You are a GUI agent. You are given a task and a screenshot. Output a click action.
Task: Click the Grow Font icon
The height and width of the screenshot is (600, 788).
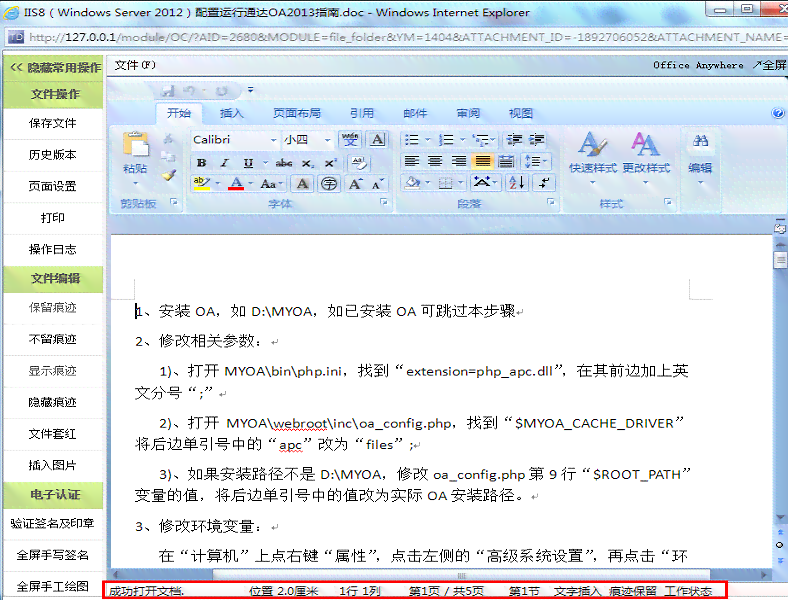355,184
